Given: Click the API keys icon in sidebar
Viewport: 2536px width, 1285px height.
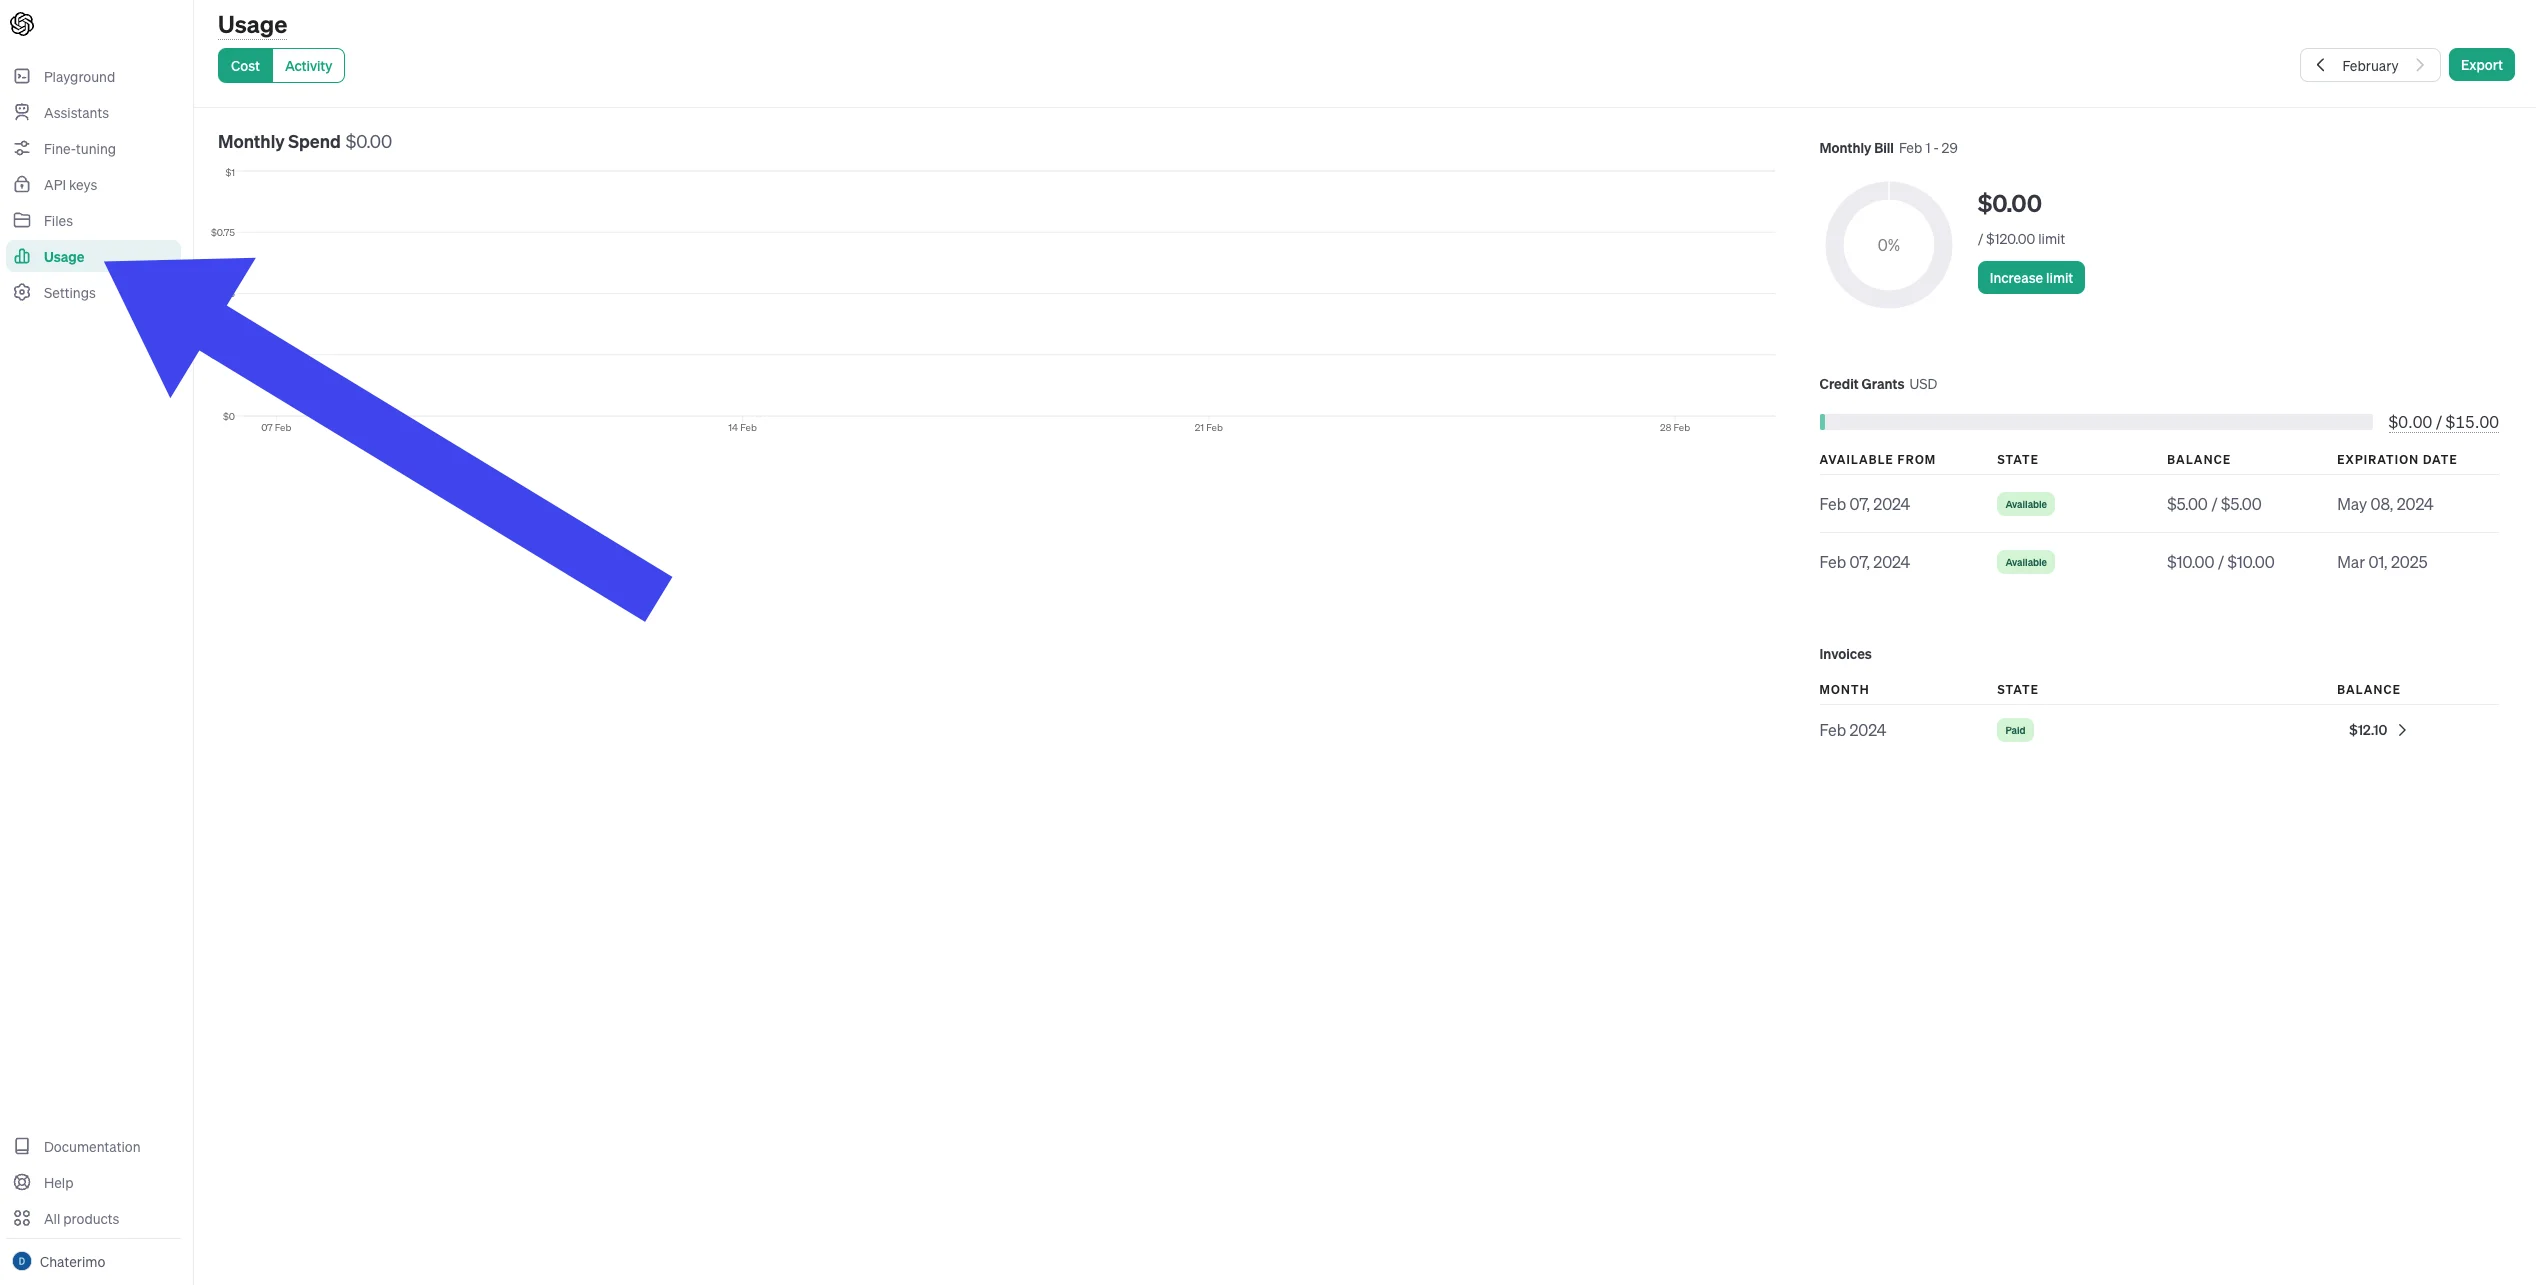Looking at the screenshot, I should (x=21, y=184).
